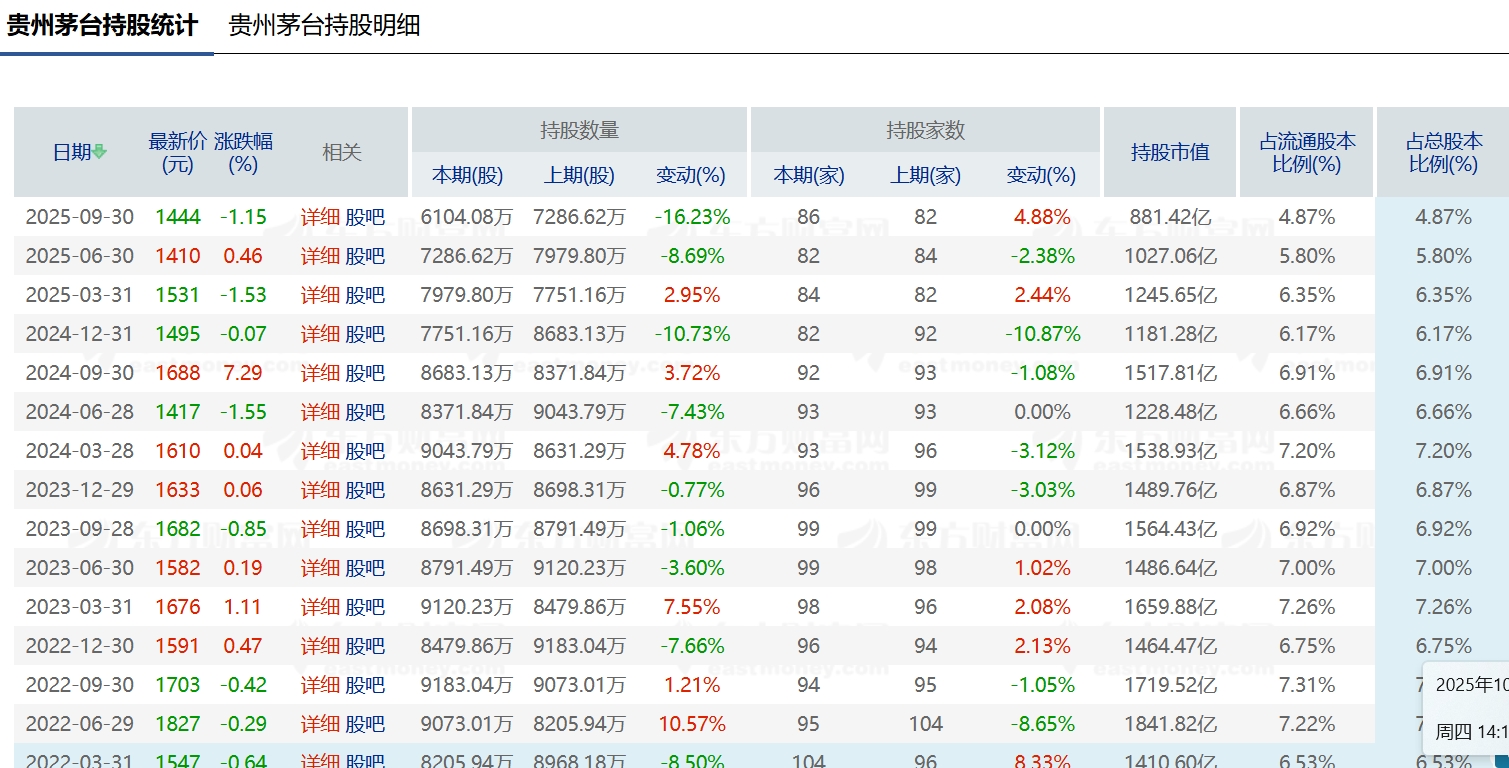Select holder count 104 in 2022-06-29 row
The height and width of the screenshot is (768, 1509).
pyautogui.click(x=926, y=724)
